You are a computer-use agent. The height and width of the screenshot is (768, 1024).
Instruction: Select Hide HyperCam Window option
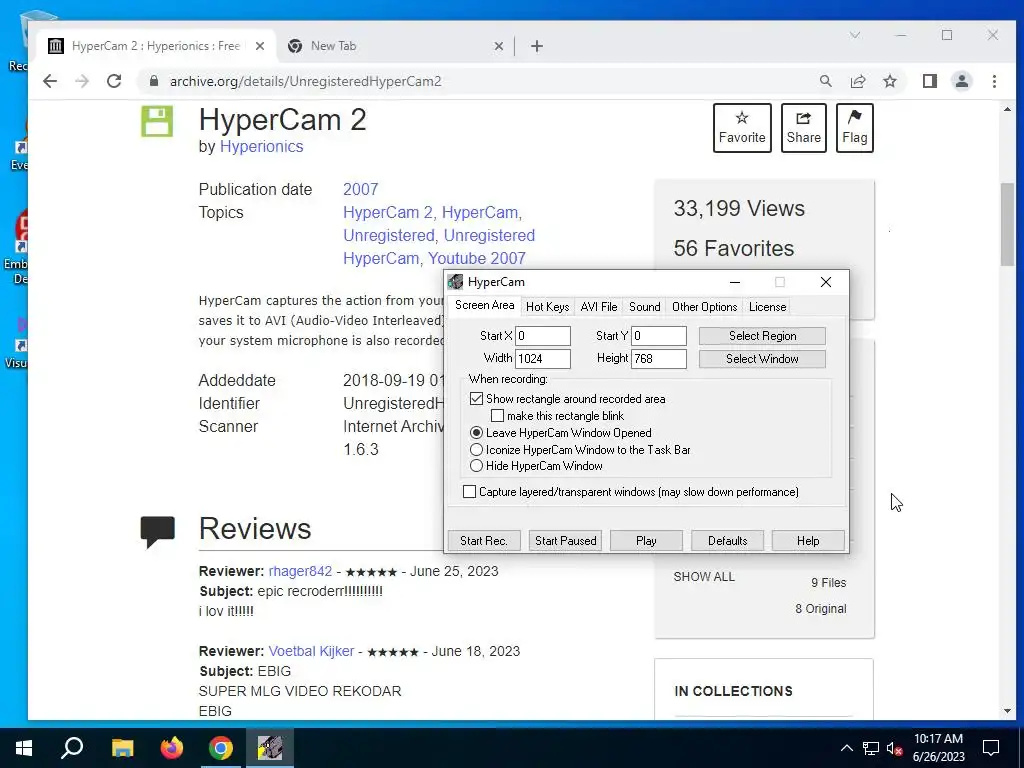[x=476, y=466]
